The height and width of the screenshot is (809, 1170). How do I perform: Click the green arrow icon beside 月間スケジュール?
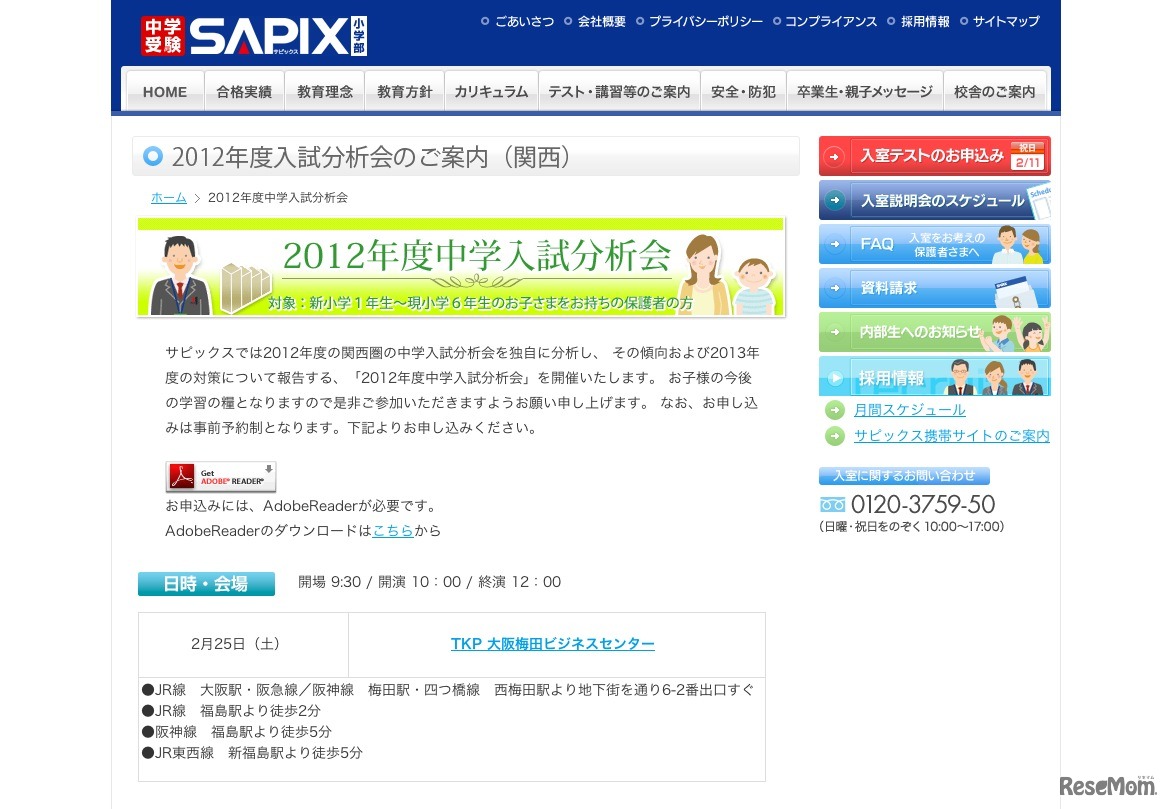click(833, 410)
